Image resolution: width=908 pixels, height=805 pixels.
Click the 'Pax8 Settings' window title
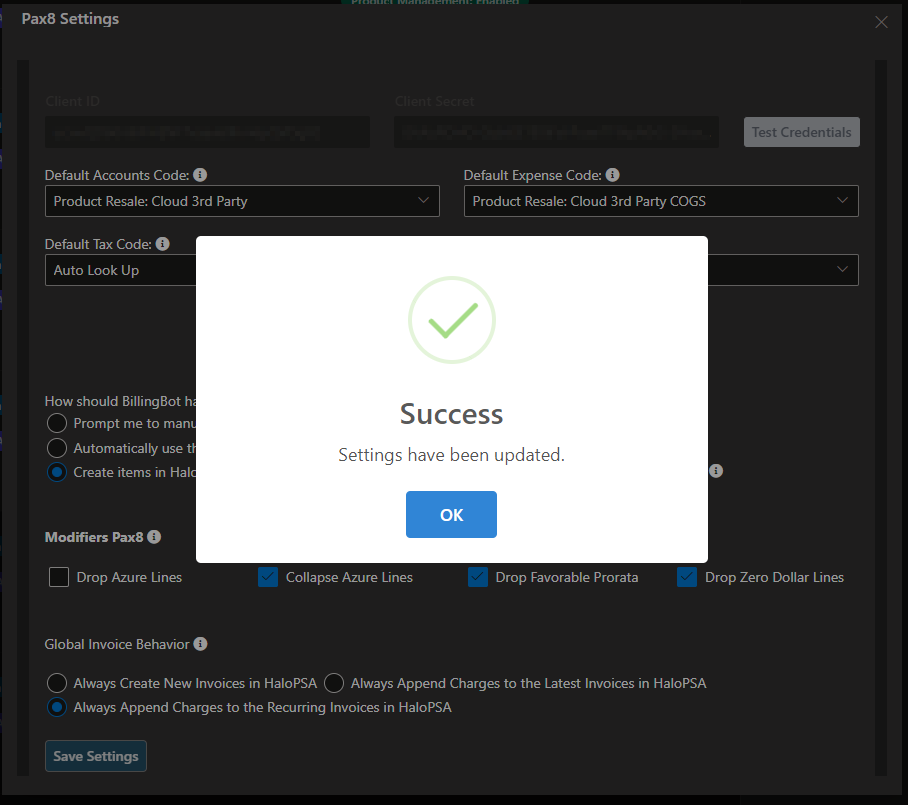pyautogui.click(x=70, y=19)
